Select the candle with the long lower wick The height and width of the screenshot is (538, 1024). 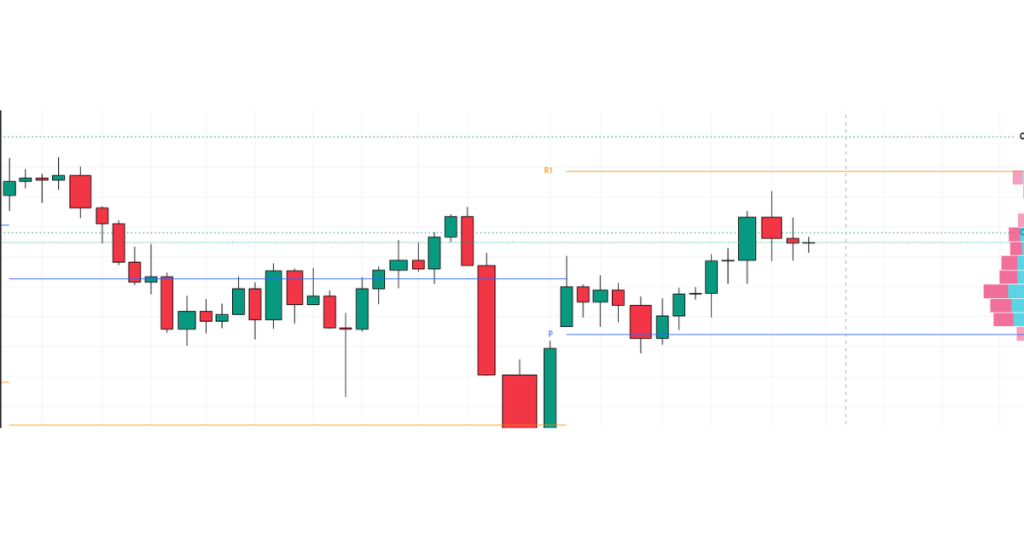pos(346,328)
